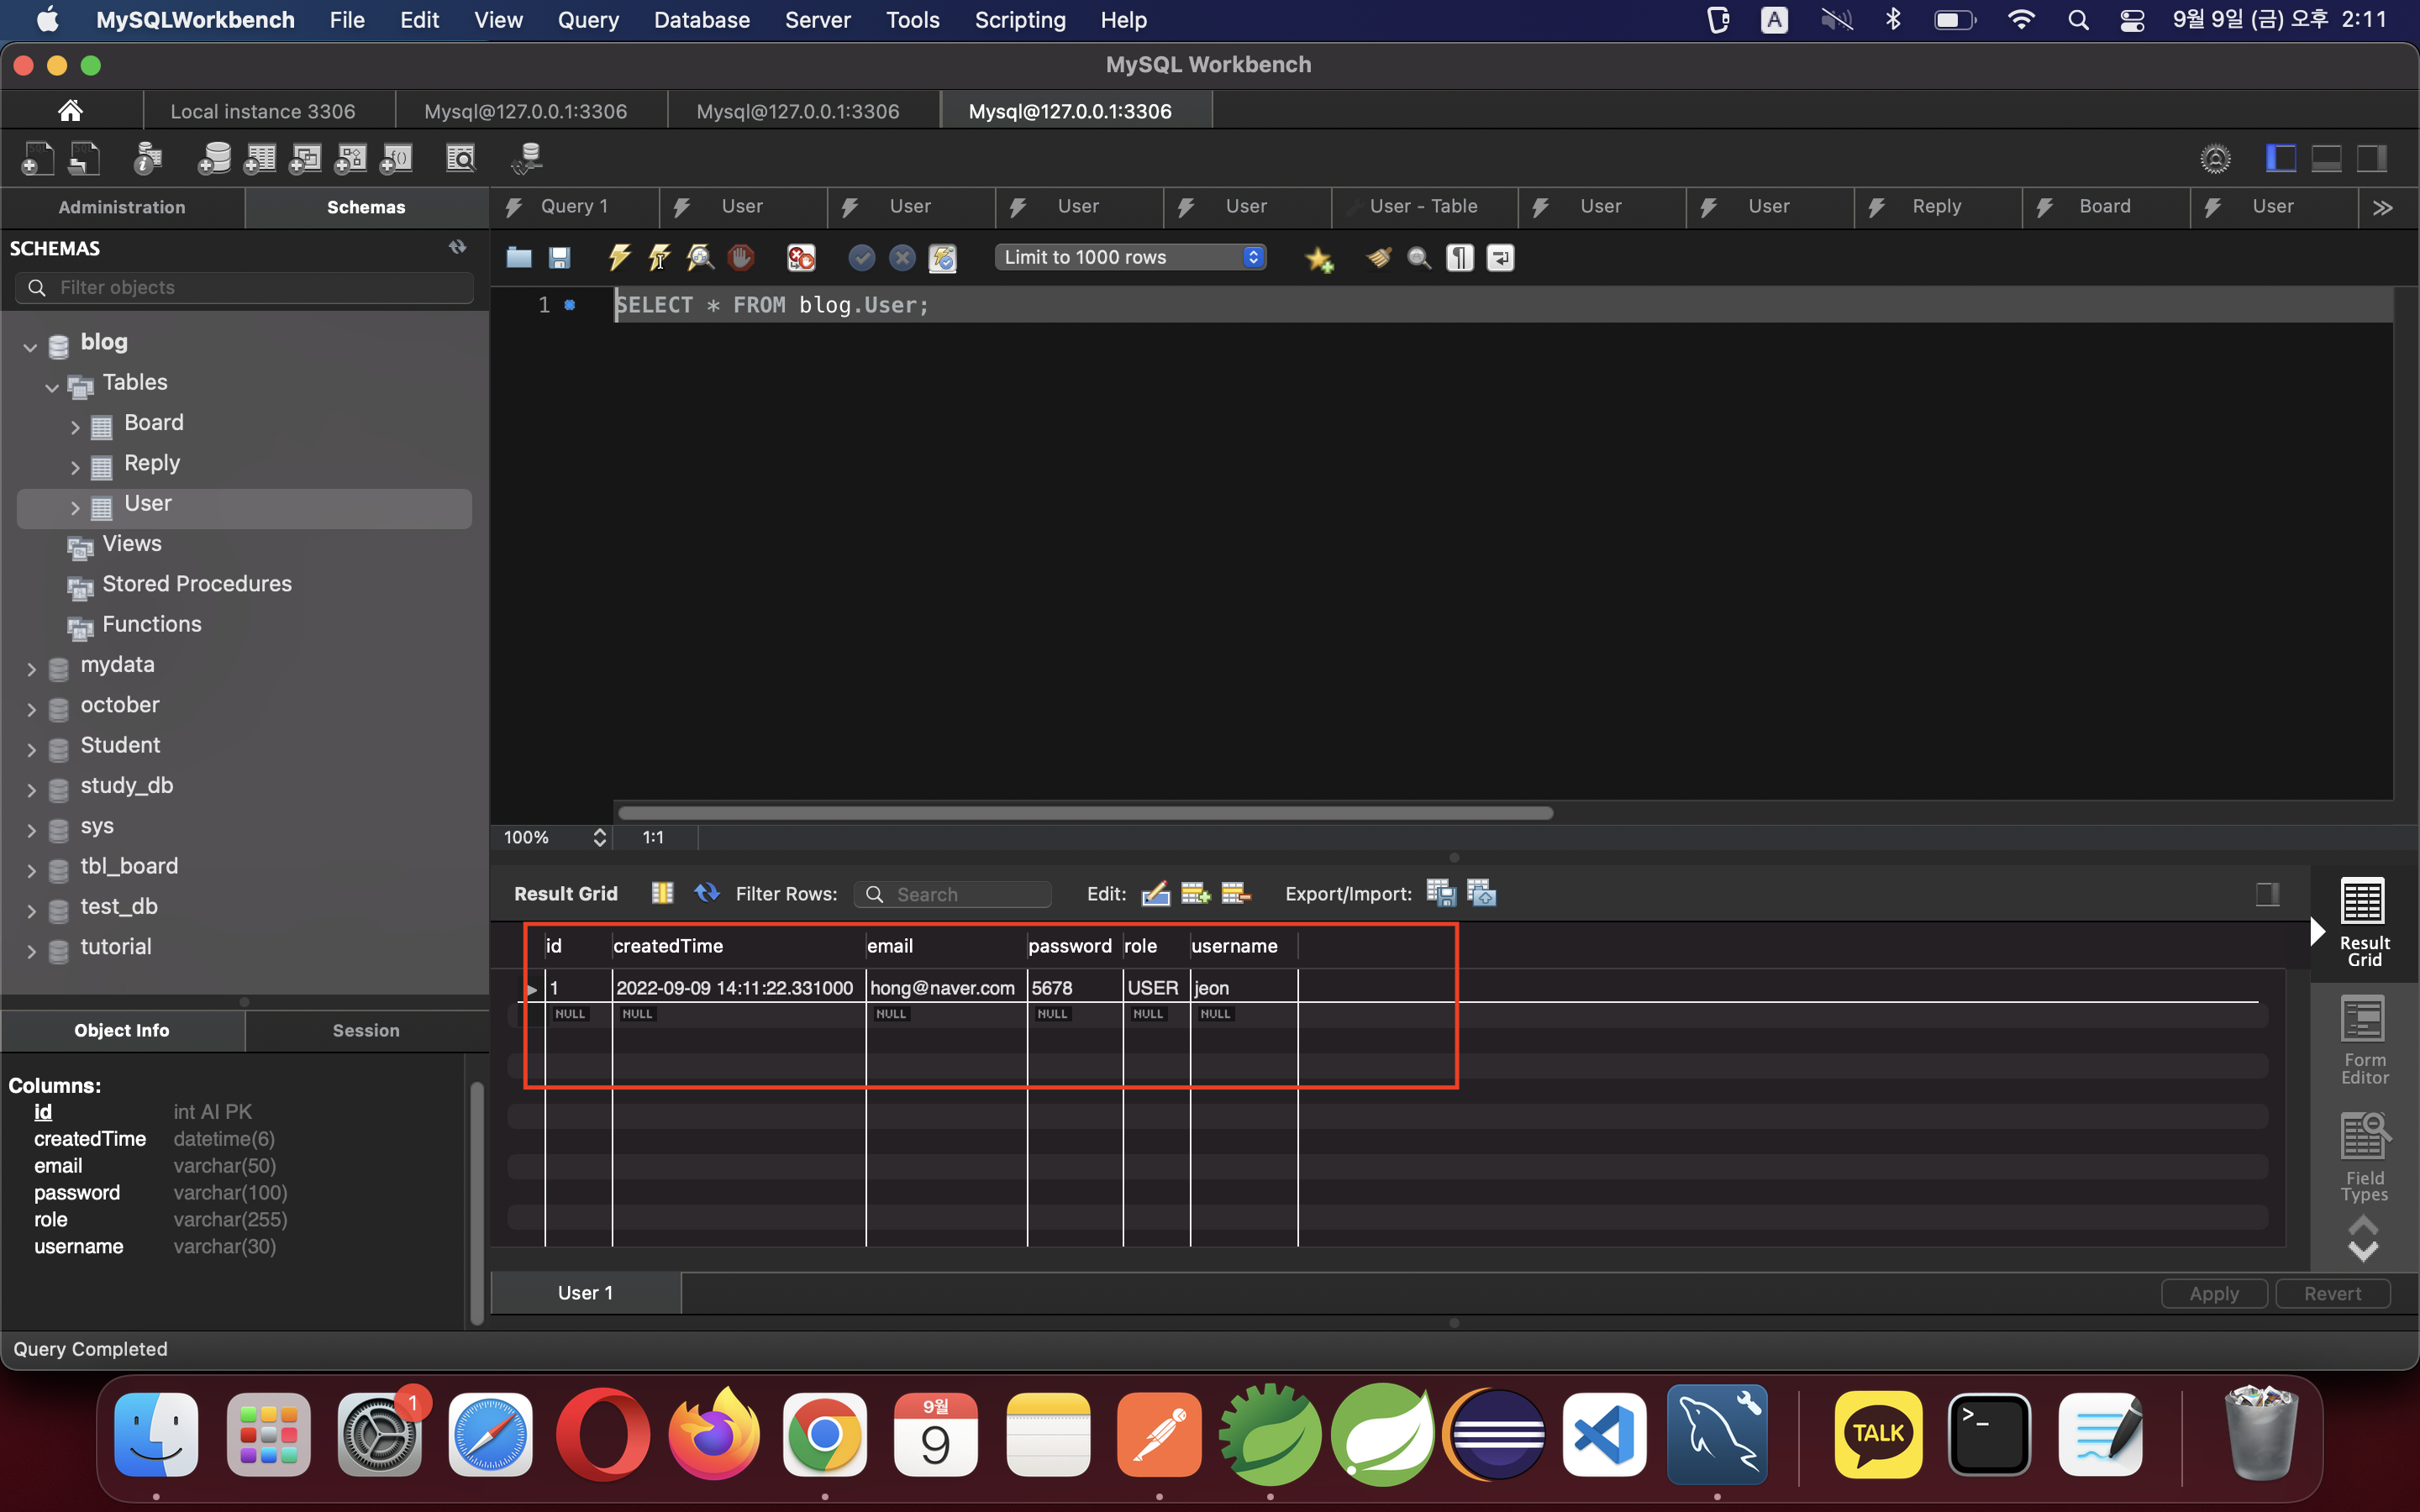Switch to Session tab

[x=366, y=1030]
